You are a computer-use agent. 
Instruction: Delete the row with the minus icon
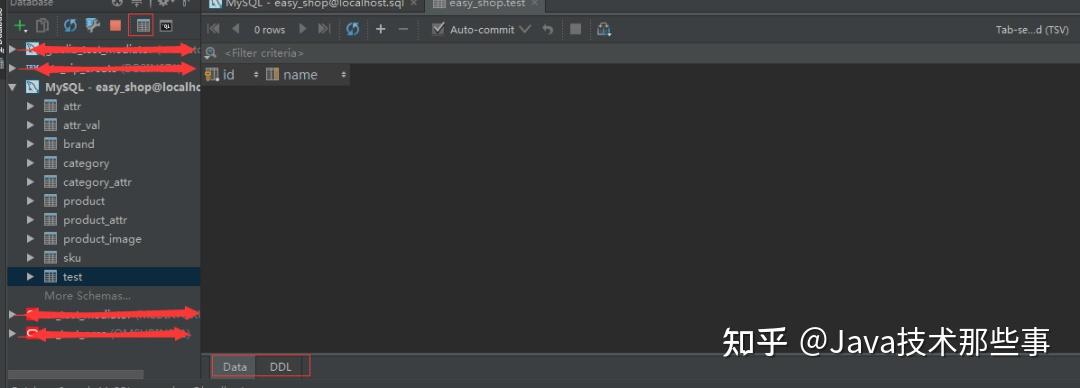point(404,29)
